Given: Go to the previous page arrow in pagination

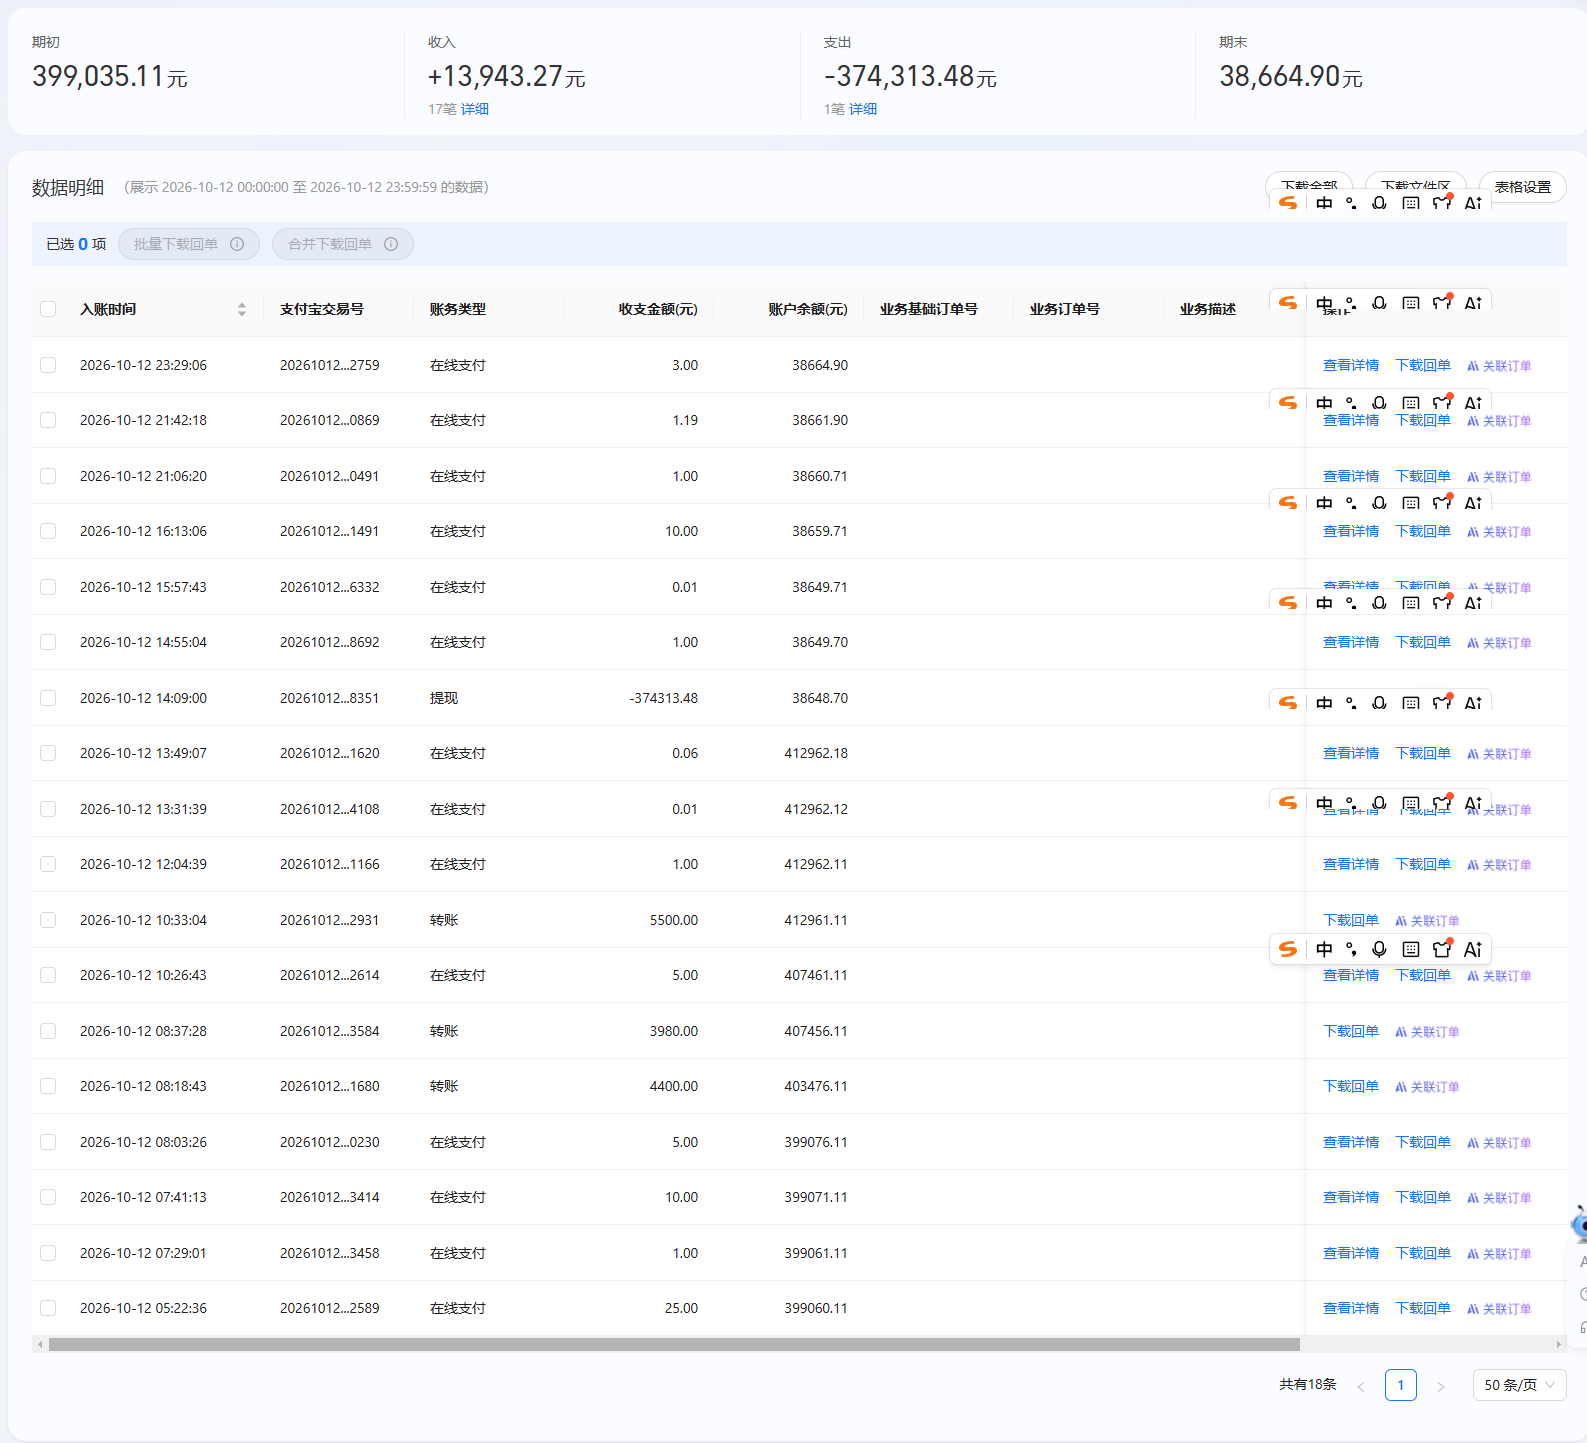Looking at the screenshot, I should [x=1361, y=1386].
